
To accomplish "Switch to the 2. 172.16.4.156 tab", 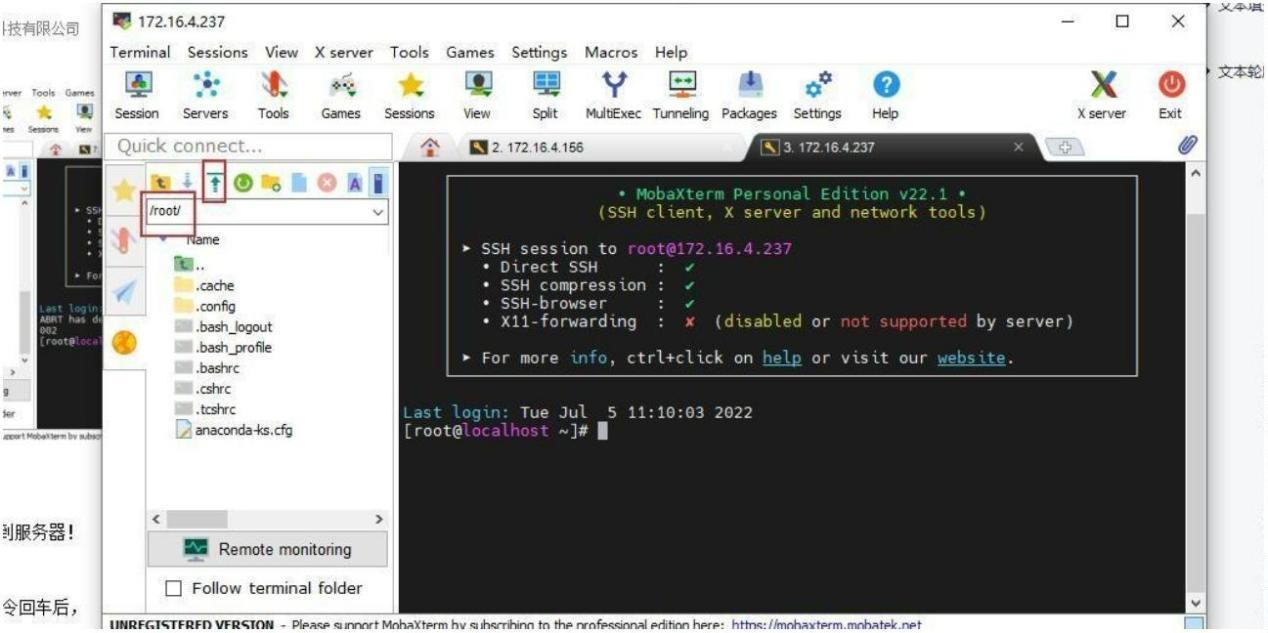I will (x=602, y=147).
